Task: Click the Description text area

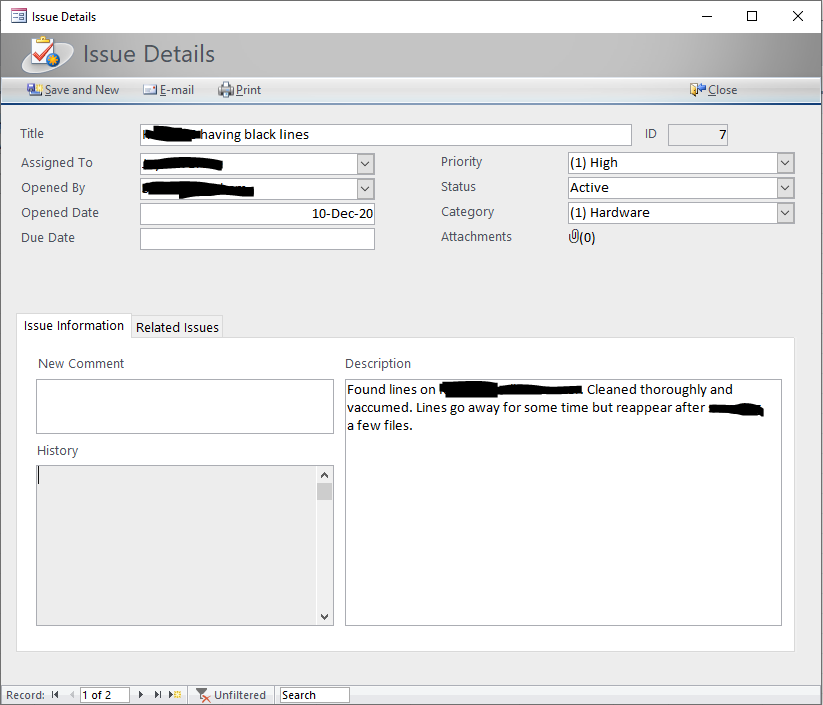Action: (x=563, y=502)
